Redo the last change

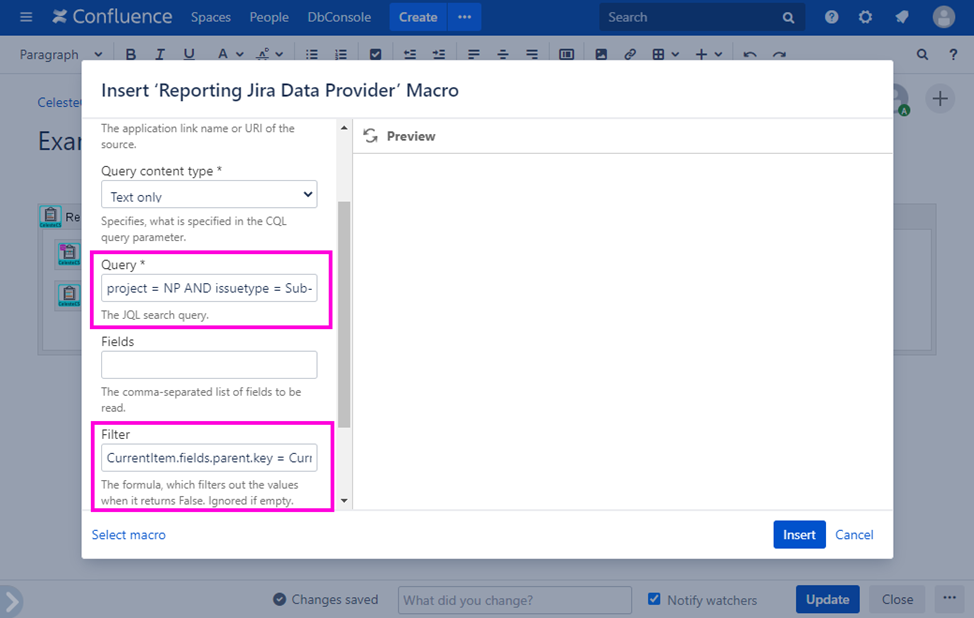(x=779, y=55)
